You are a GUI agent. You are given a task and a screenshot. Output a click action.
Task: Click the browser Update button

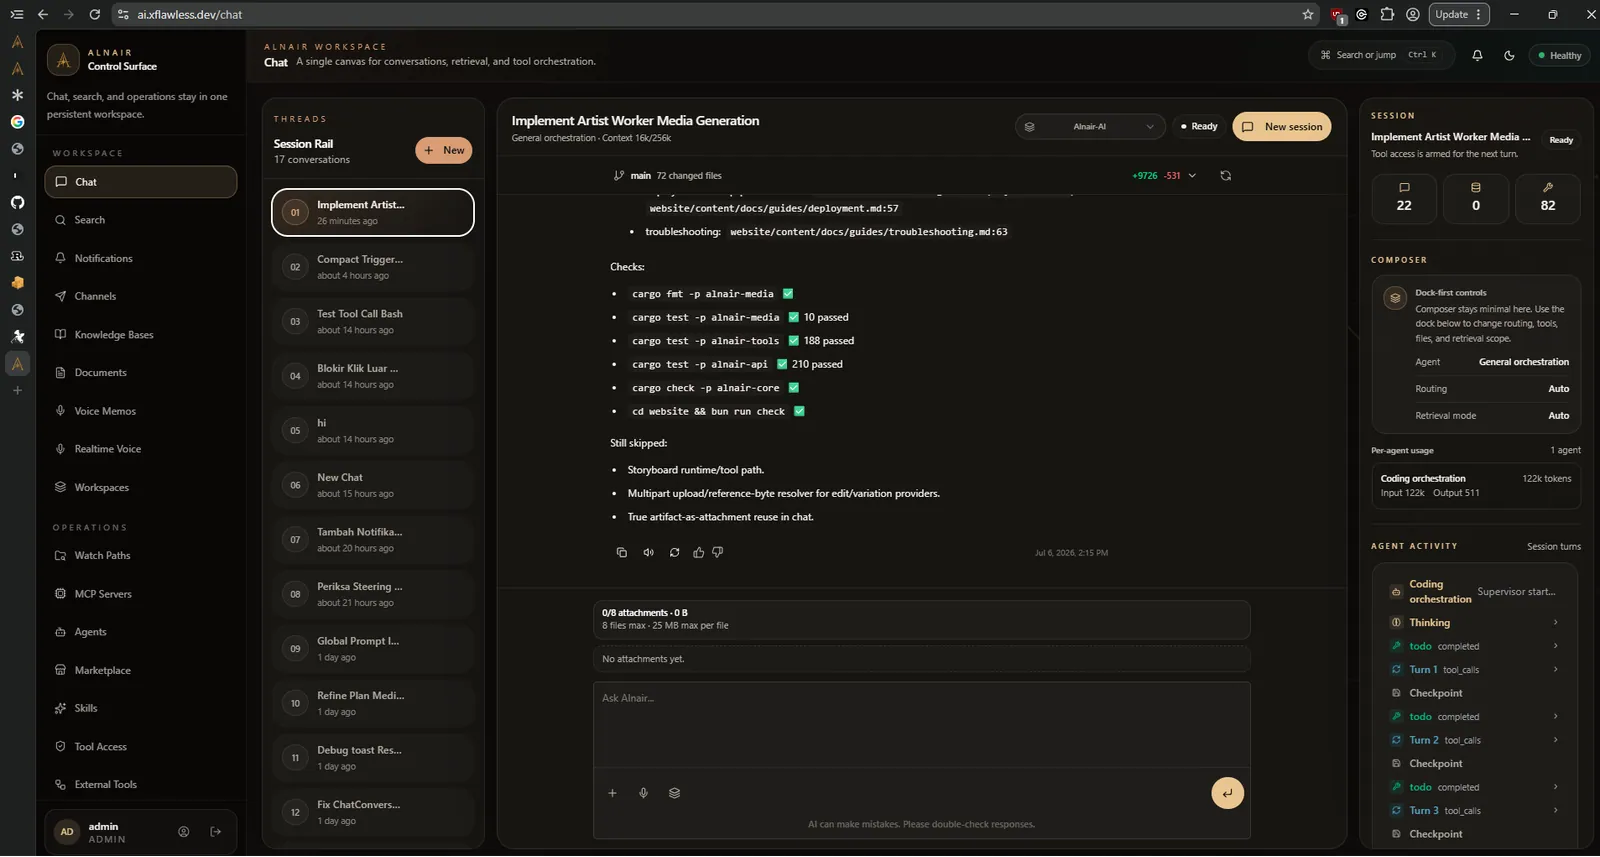1459,14
